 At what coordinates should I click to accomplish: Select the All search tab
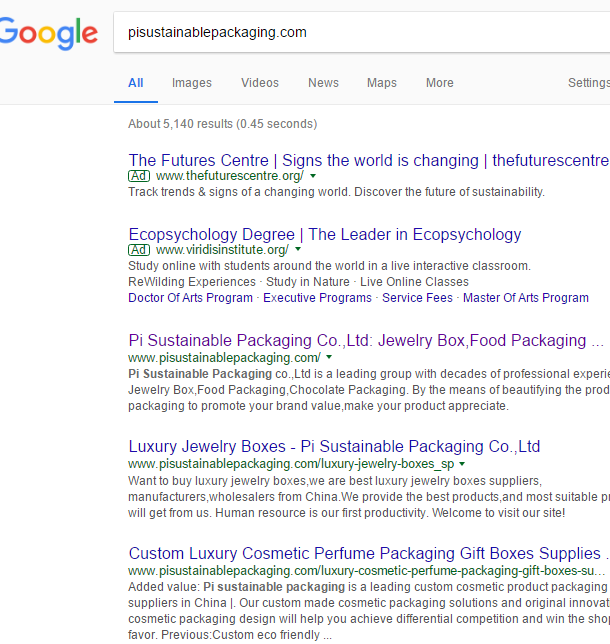click(x=136, y=83)
